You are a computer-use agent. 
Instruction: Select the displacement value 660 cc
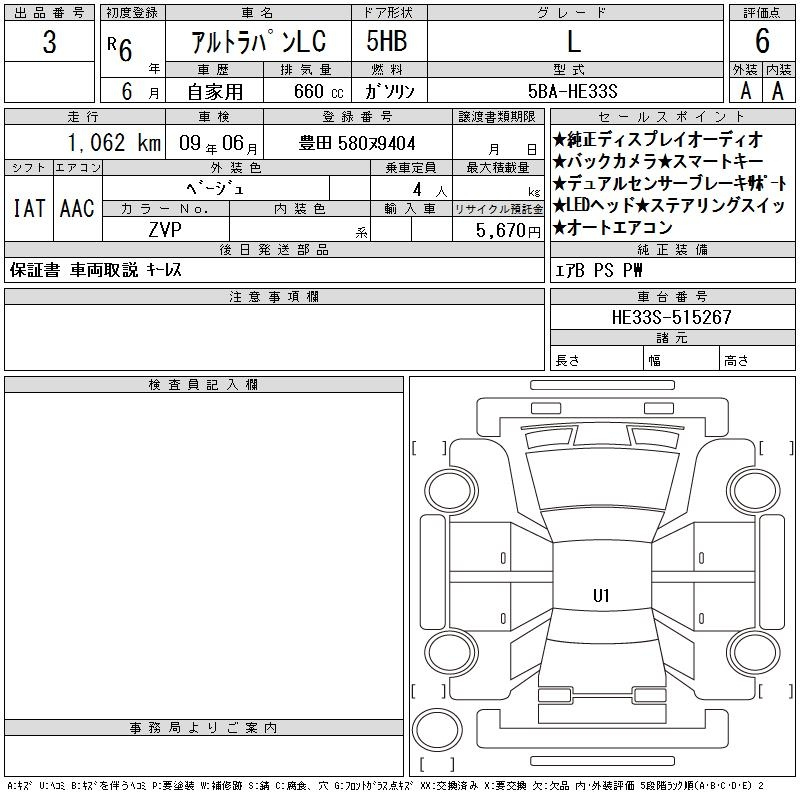click(x=318, y=91)
